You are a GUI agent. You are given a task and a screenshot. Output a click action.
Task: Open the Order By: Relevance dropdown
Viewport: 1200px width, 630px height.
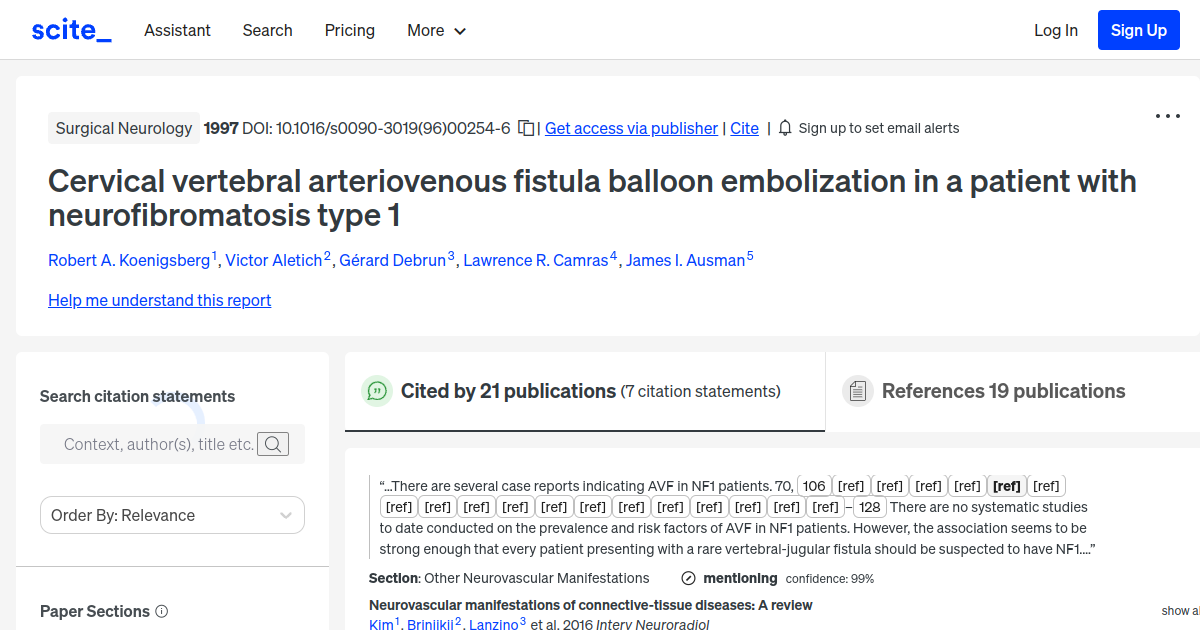[x=172, y=514]
